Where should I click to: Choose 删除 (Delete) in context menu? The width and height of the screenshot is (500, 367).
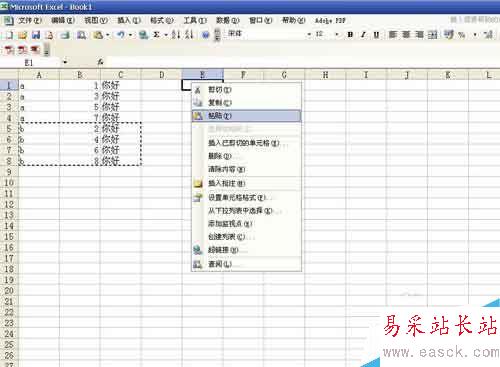click(246, 156)
